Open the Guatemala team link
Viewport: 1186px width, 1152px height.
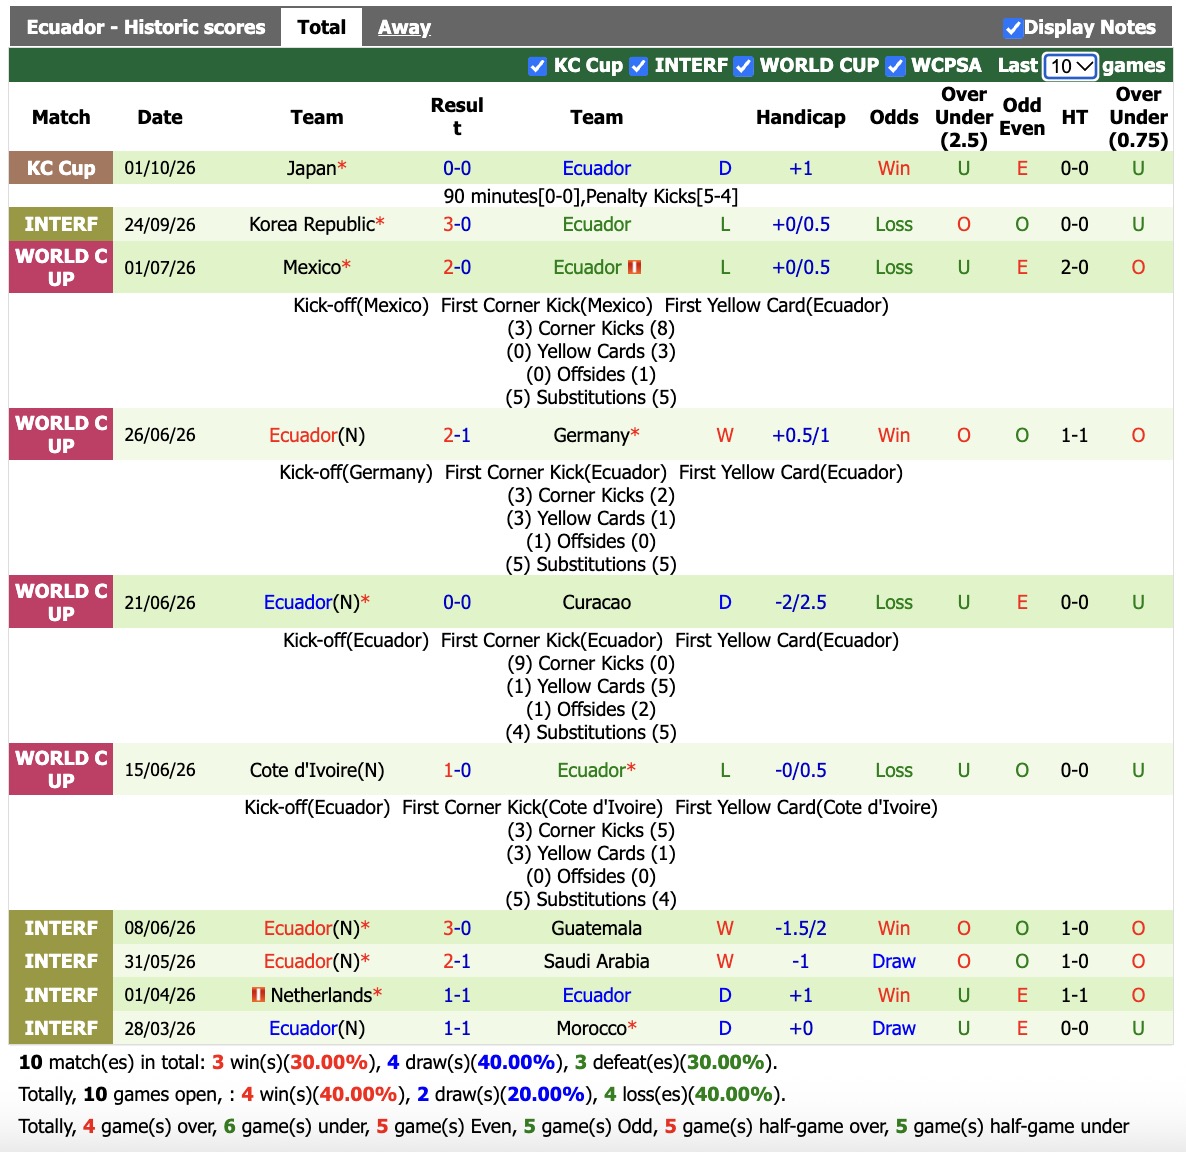[597, 928]
